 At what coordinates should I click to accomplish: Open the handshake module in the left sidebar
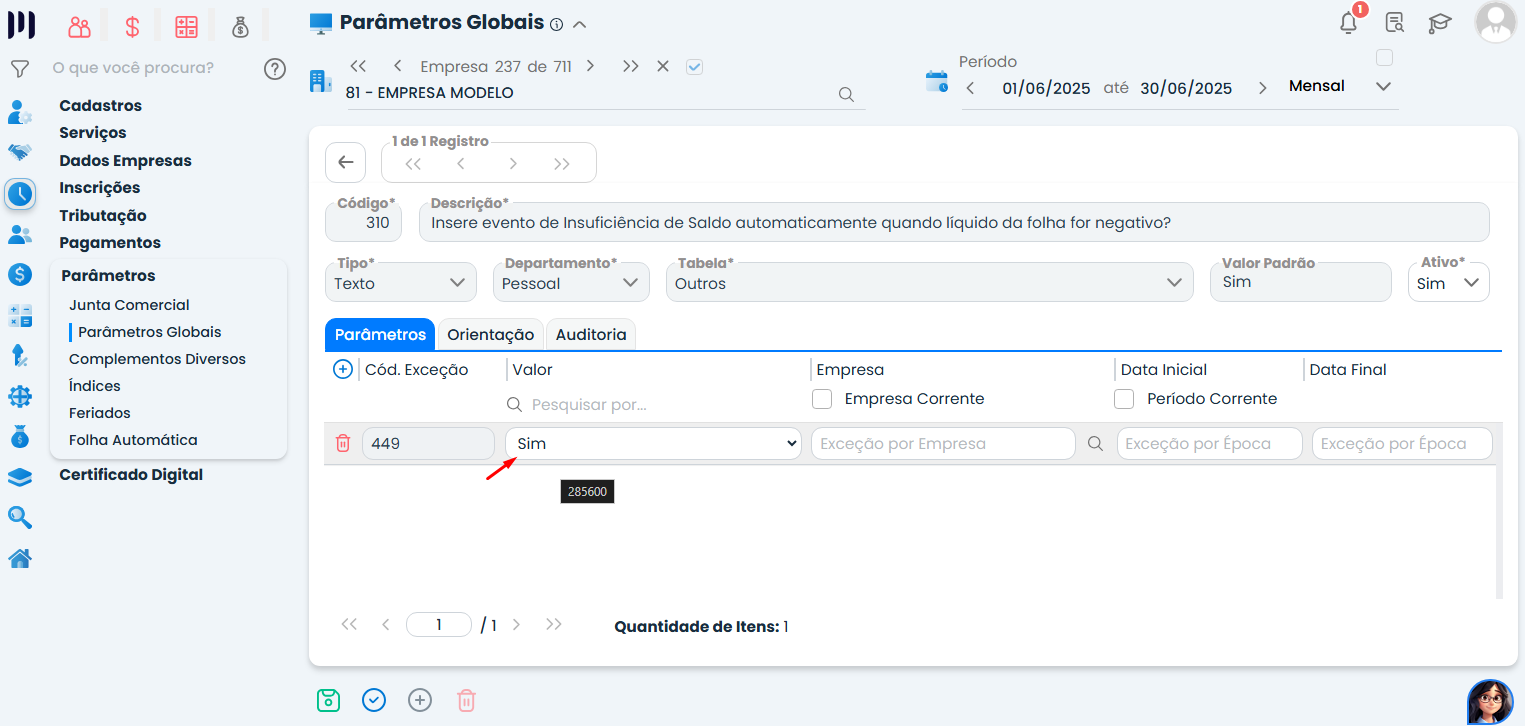(x=20, y=152)
